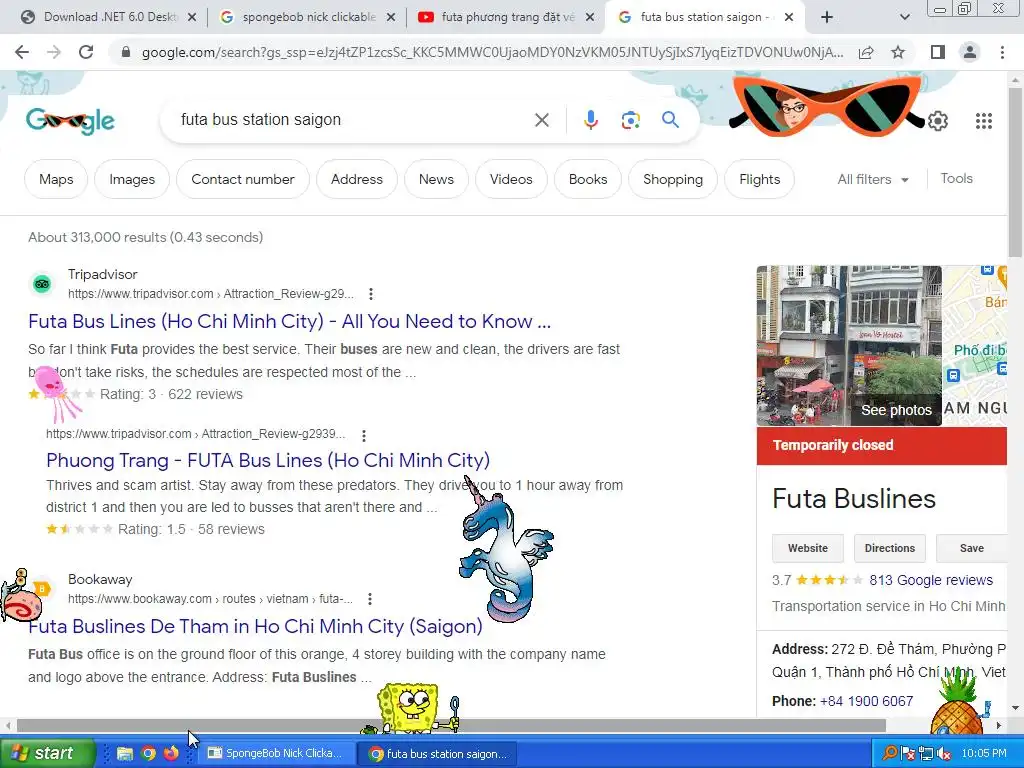Open options for Phuong Trang result
This screenshot has width=1024, height=768.
coord(364,435)
